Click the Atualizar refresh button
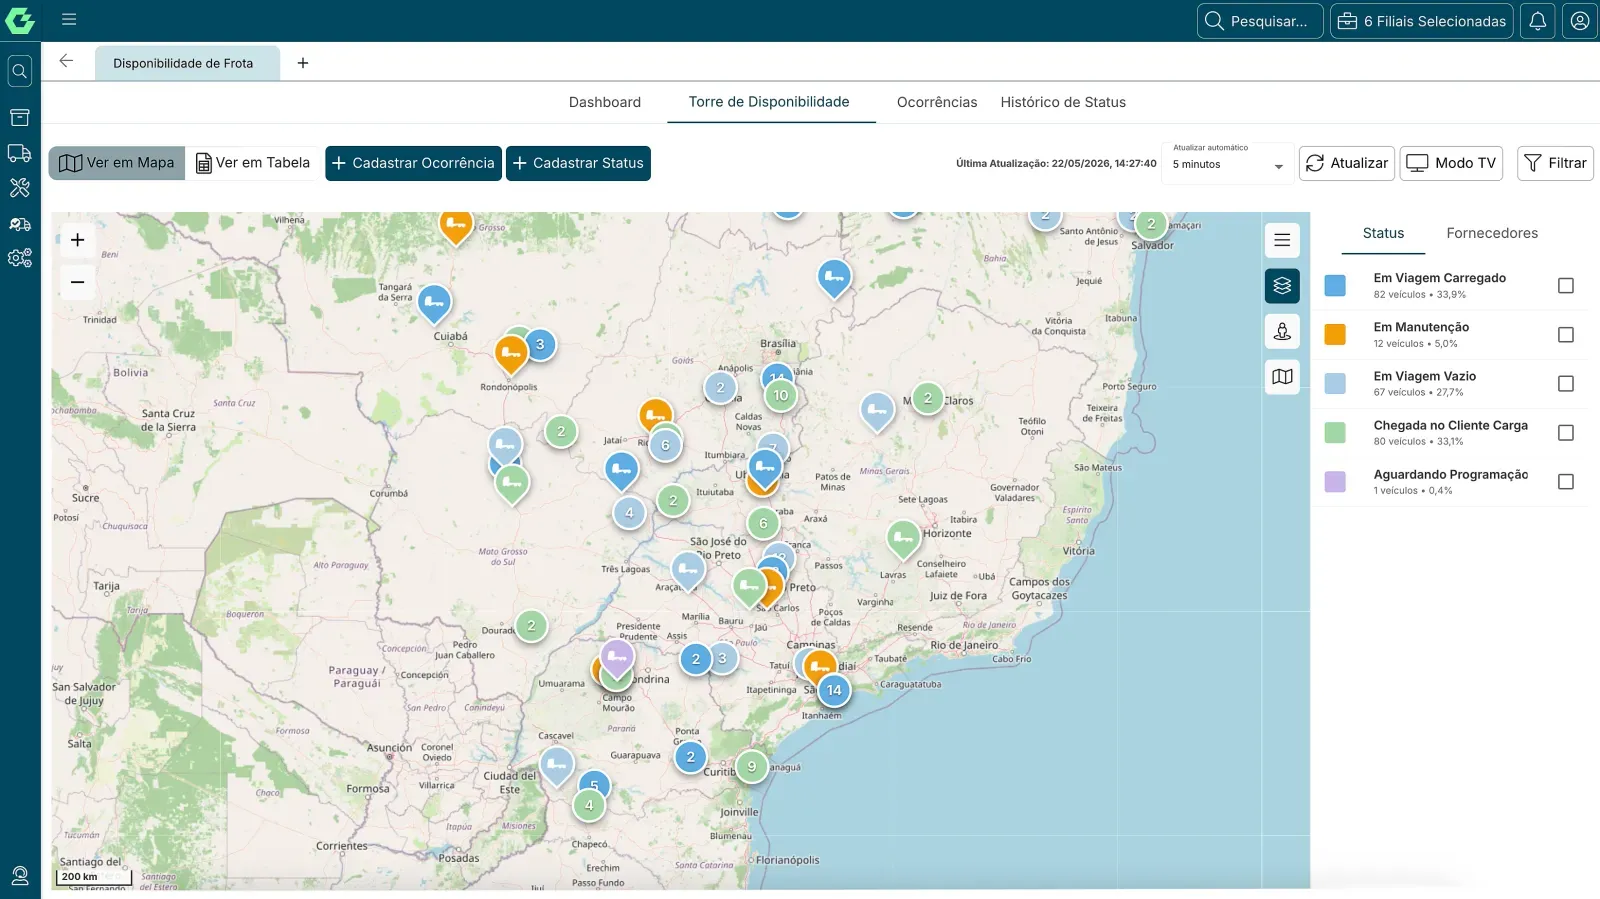 click(x=1347, y=163)
